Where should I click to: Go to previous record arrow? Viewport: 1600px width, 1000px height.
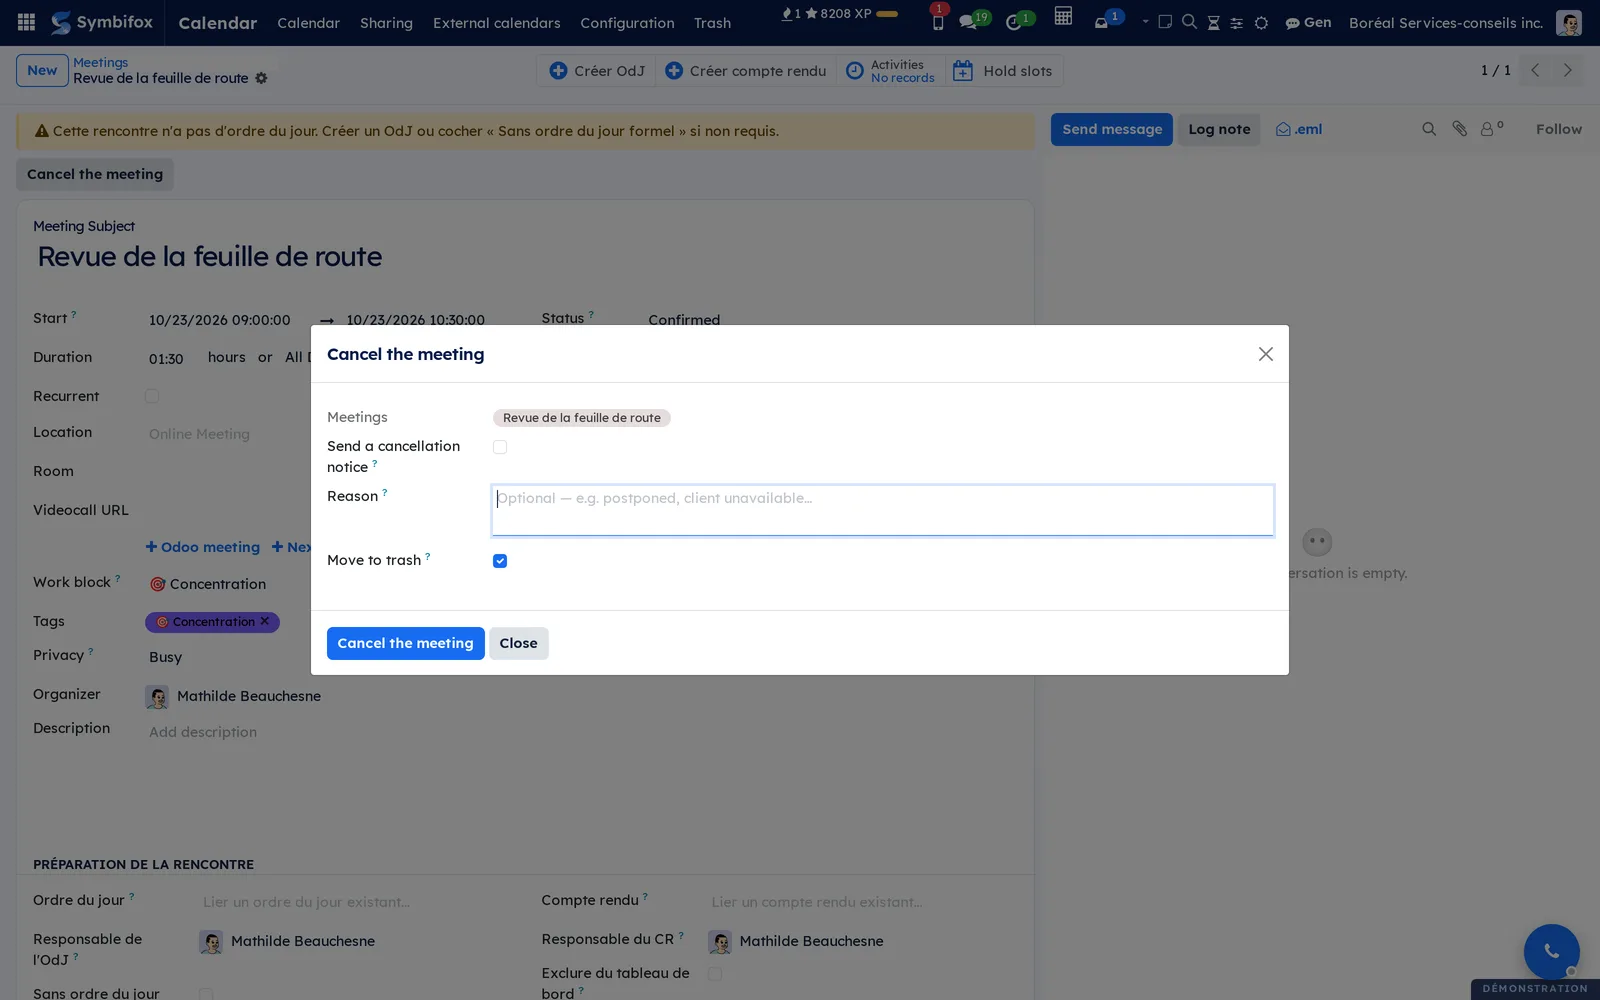1535,70
